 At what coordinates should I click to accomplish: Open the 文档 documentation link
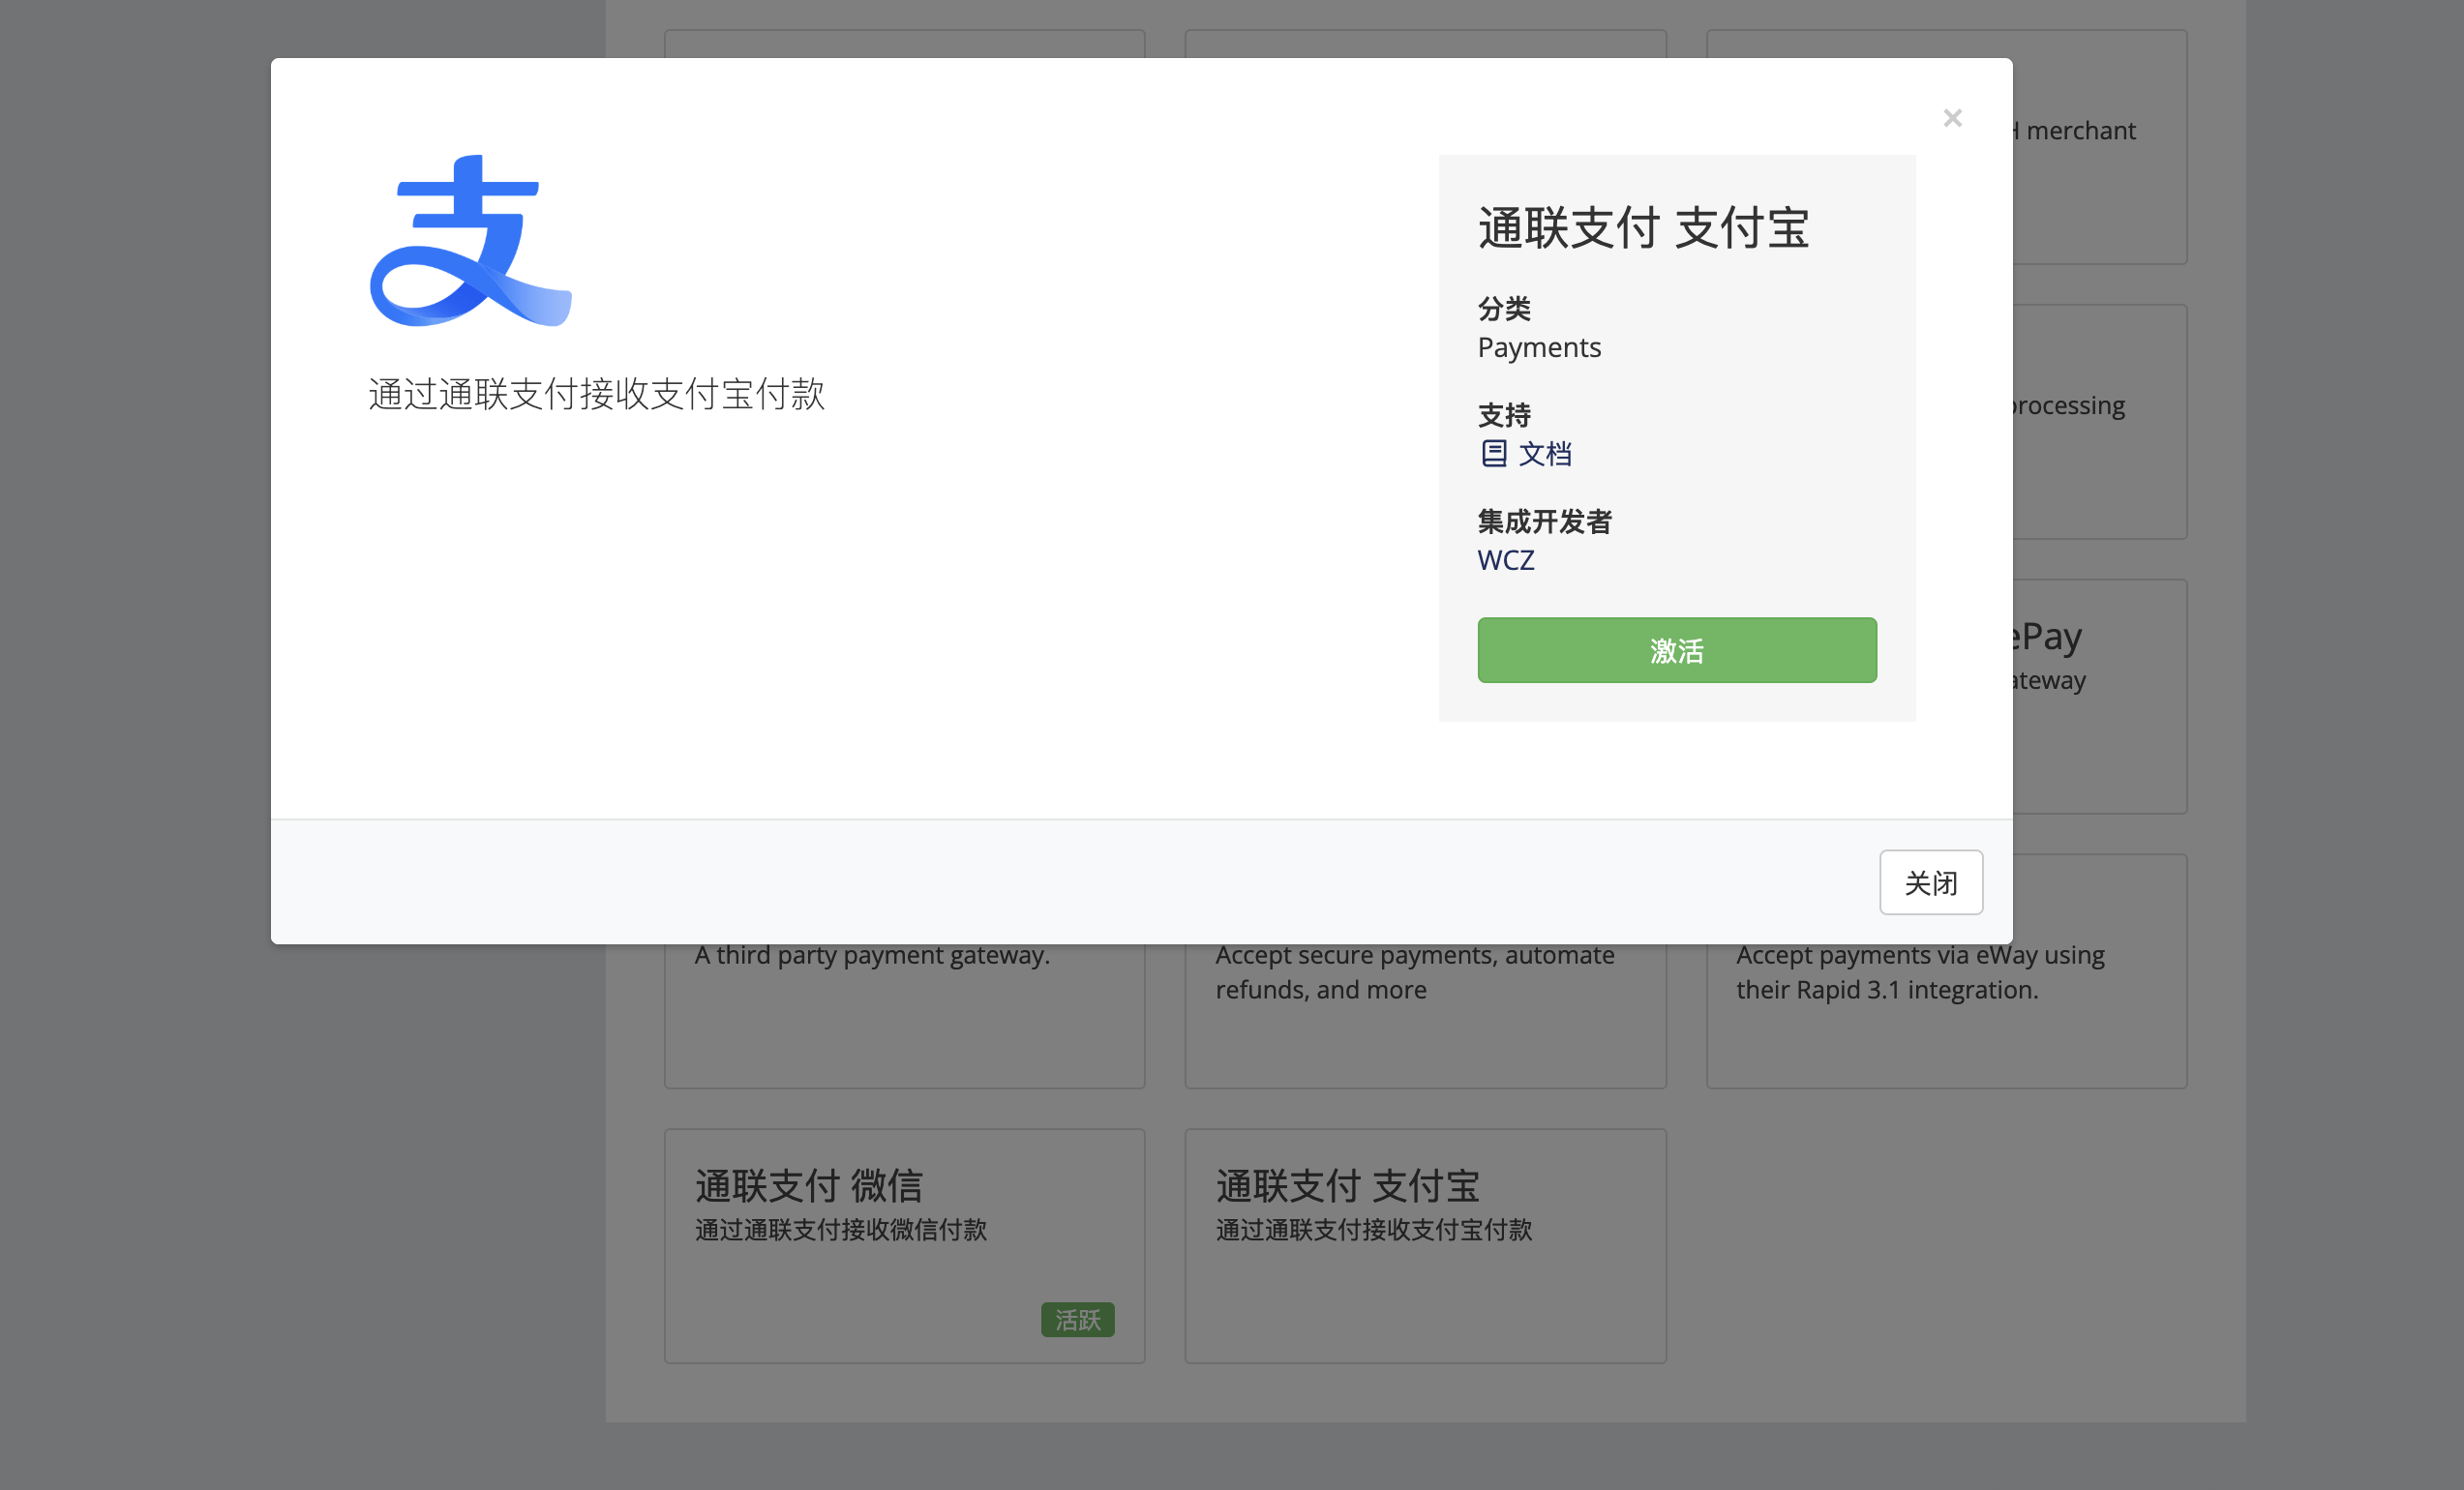click(x=1544, y=454)
